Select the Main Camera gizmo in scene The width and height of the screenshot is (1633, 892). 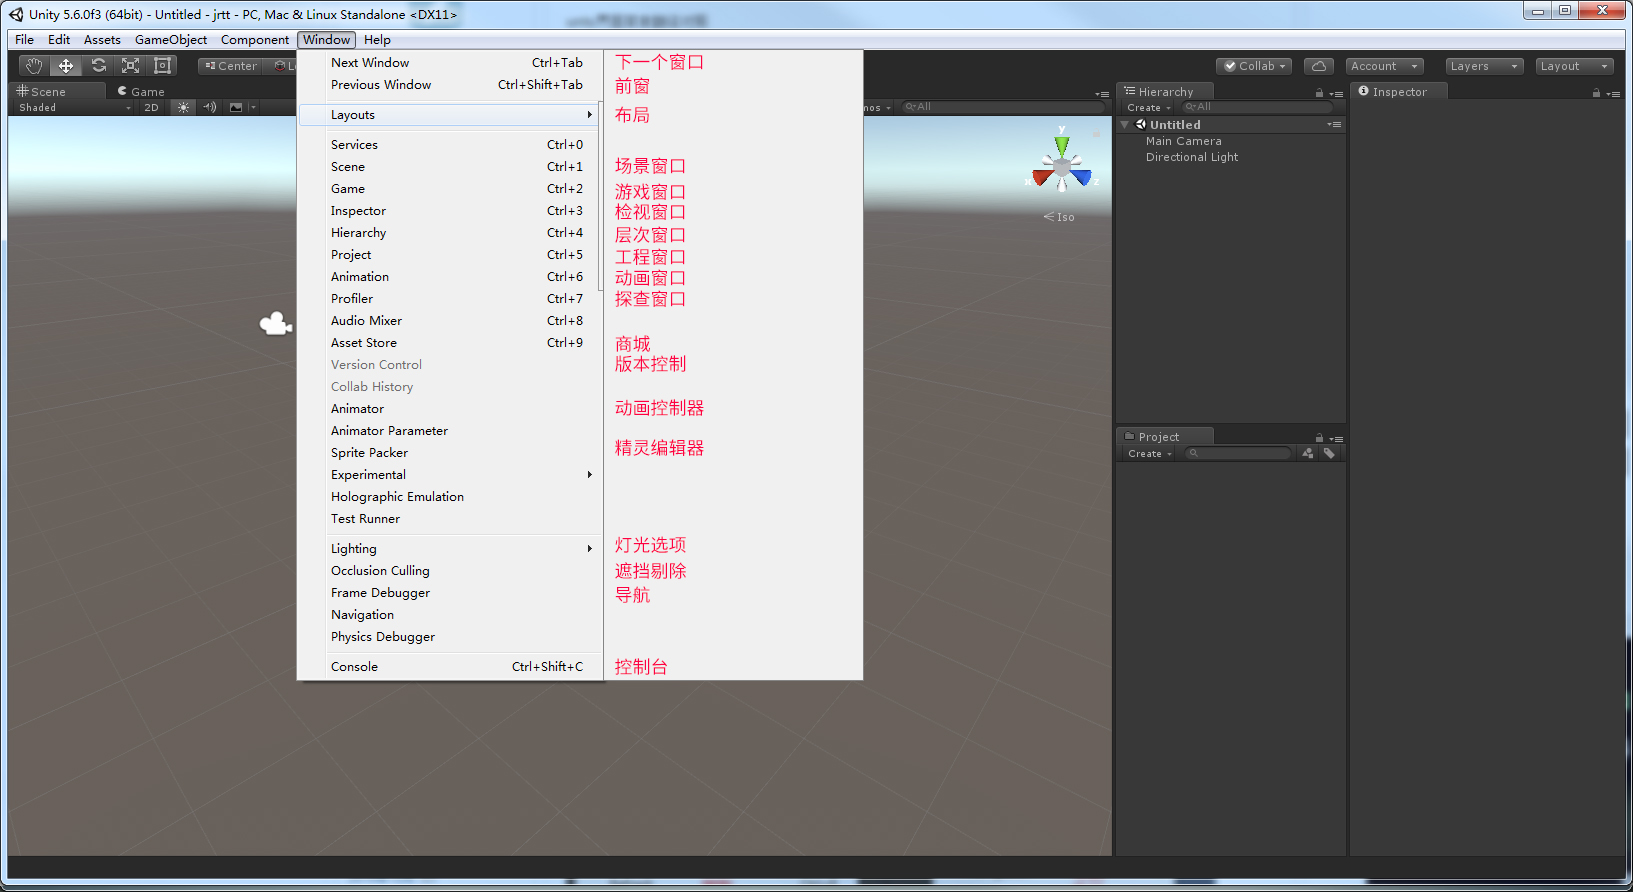tap(276, 323)
